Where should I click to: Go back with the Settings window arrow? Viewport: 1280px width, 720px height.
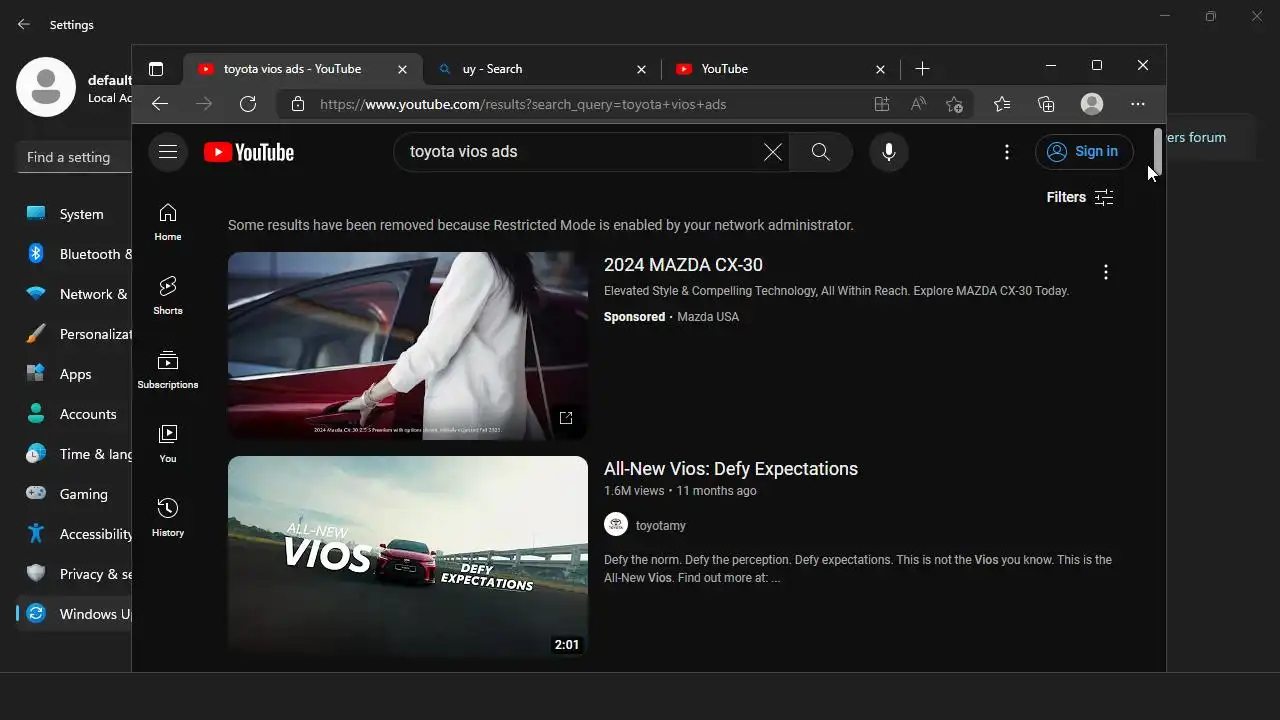[24, 24]
